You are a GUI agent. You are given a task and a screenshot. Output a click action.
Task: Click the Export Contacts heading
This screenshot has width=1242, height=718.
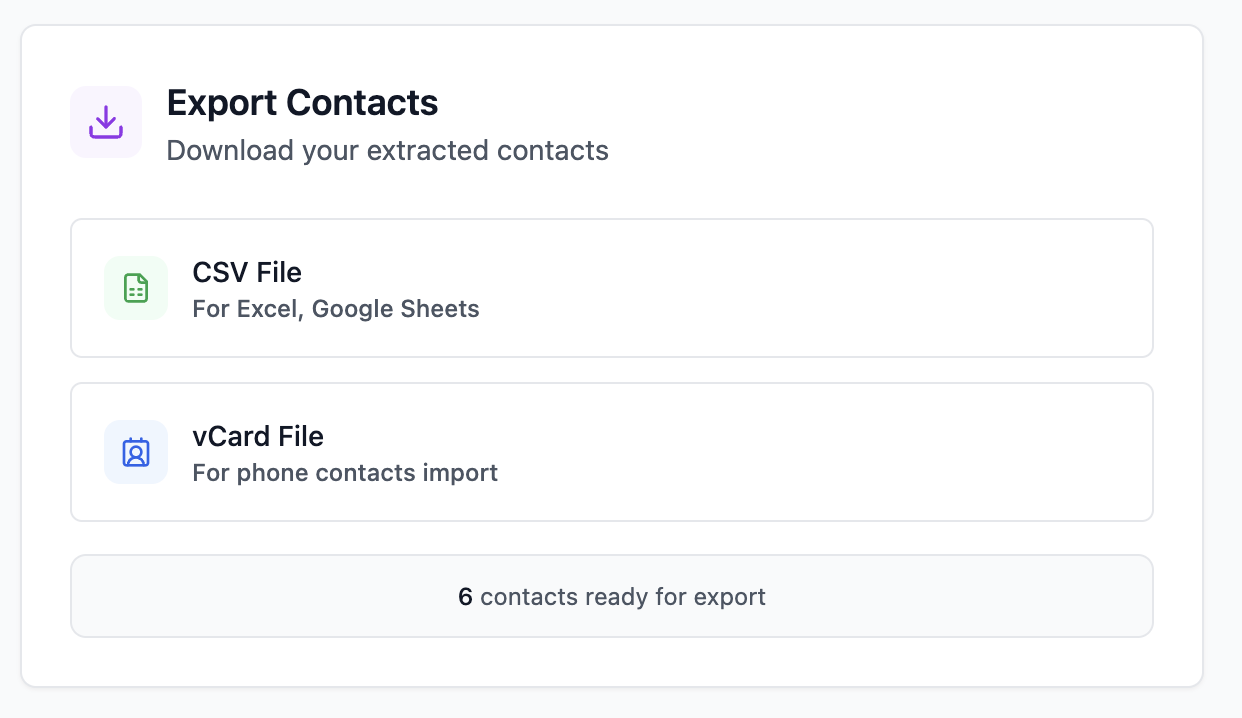coord(303,102)
